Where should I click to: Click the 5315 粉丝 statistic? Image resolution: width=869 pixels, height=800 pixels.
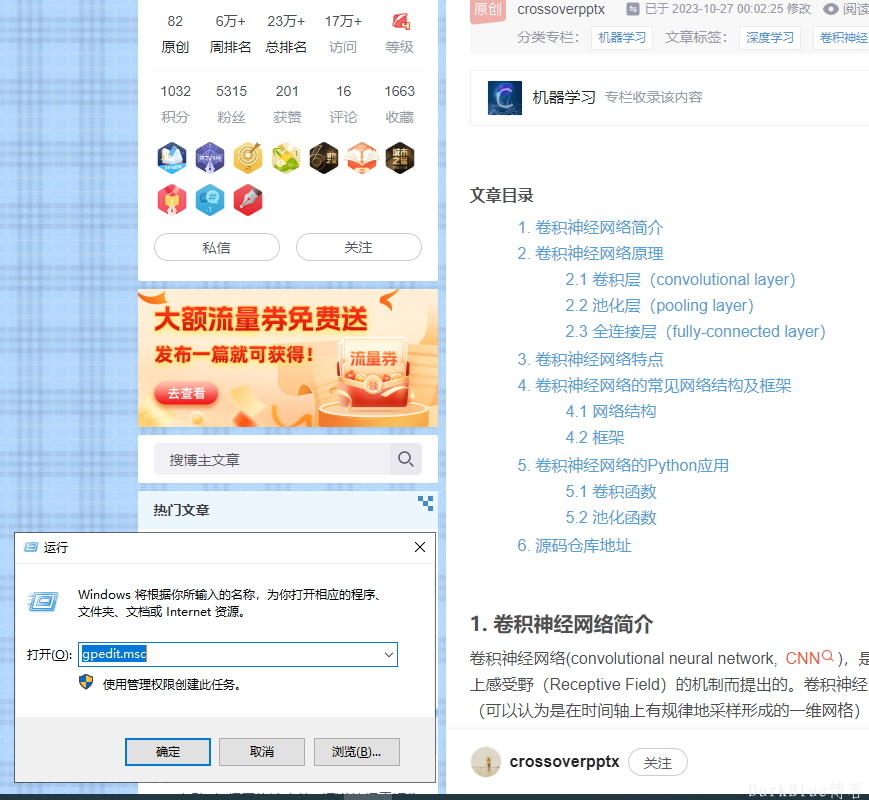click(x=232, y=104)
